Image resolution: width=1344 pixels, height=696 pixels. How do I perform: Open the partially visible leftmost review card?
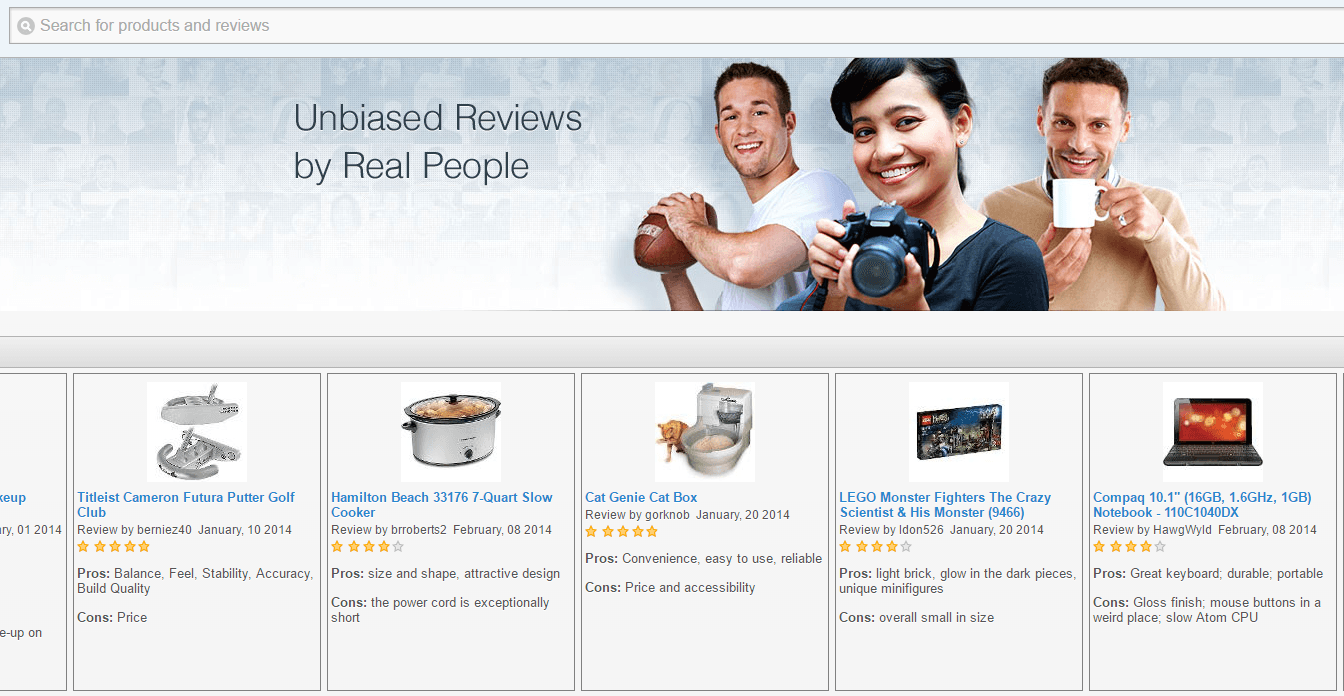pyautogui.click(x=33, y=531)
